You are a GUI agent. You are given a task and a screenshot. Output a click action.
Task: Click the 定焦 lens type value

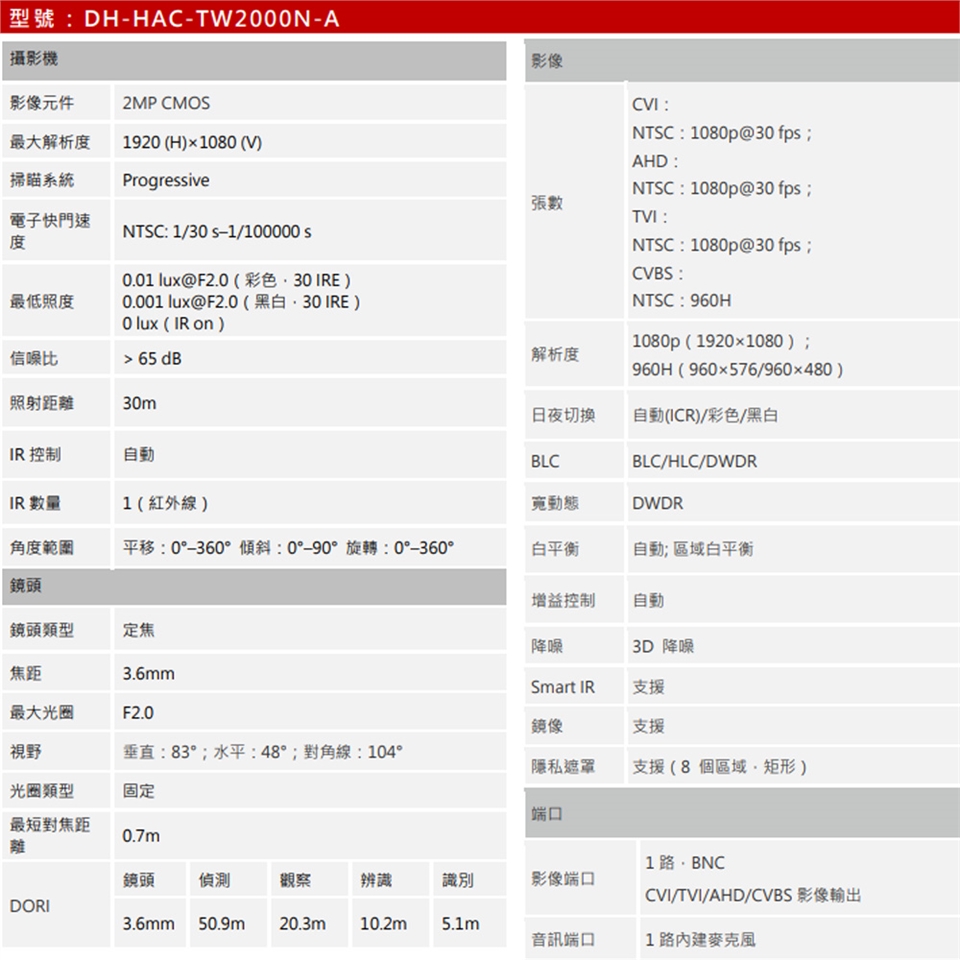(x=138, y=631)
